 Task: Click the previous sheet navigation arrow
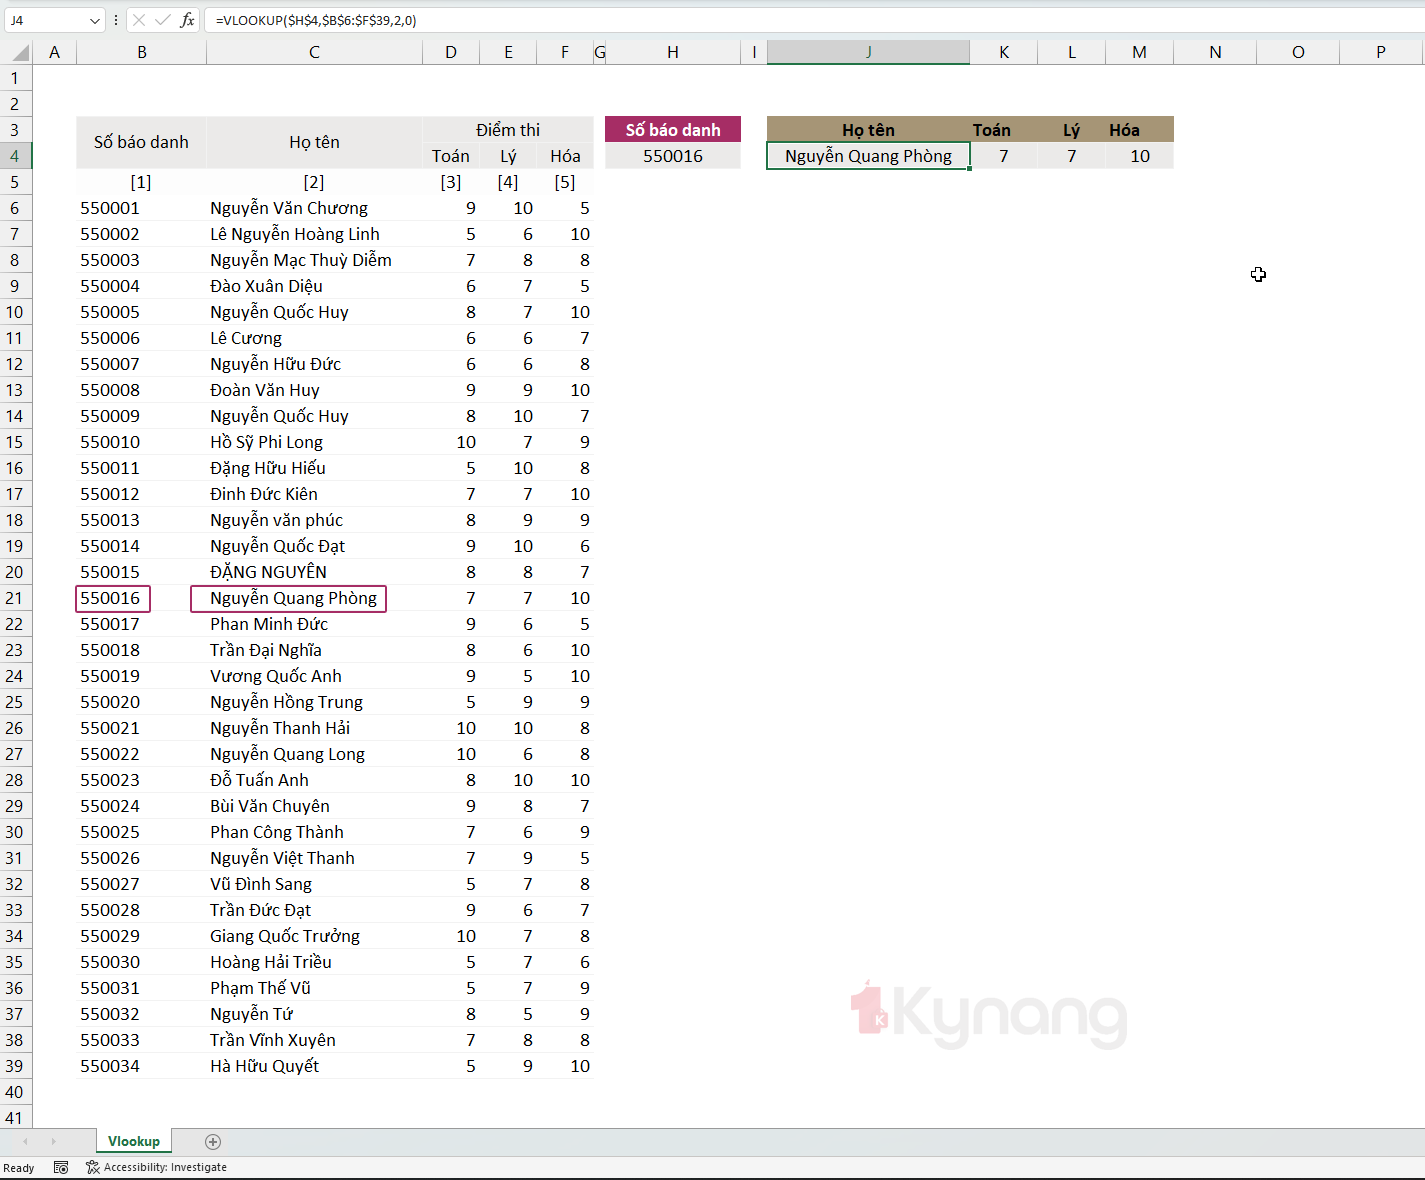[x=25, y=1141]
